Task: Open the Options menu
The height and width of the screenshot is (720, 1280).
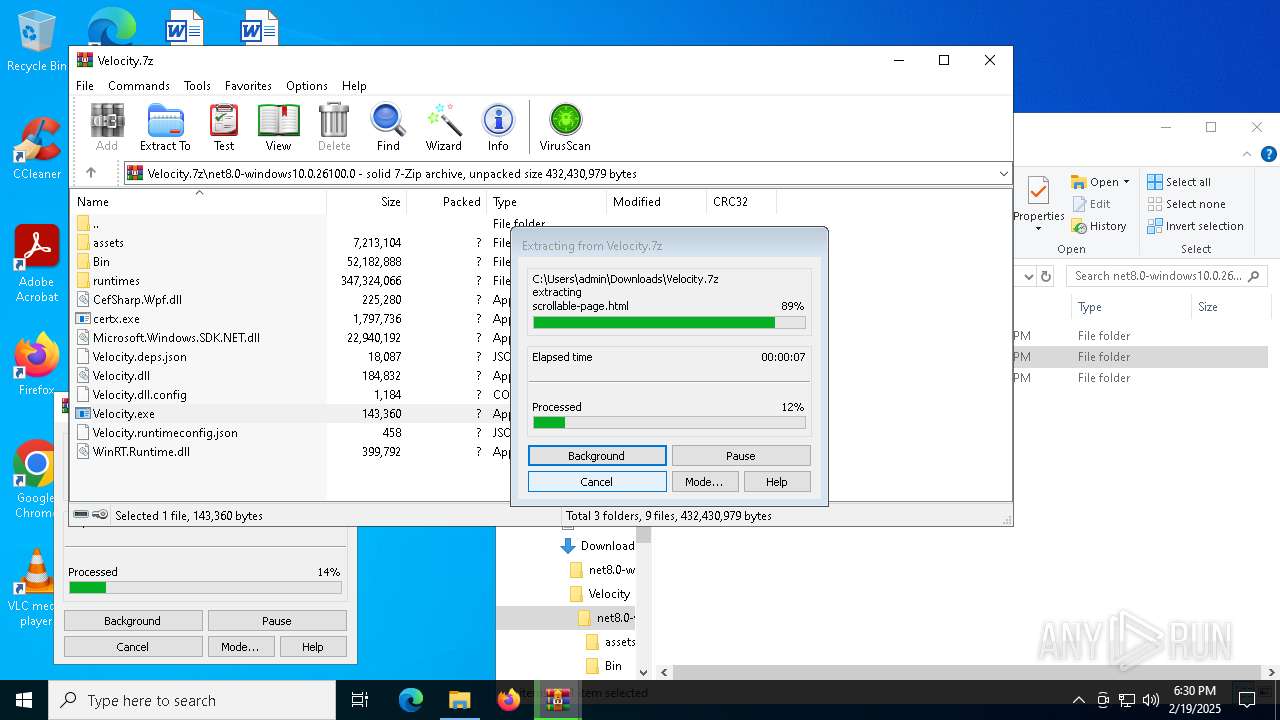Action: (x=307, y=86)
